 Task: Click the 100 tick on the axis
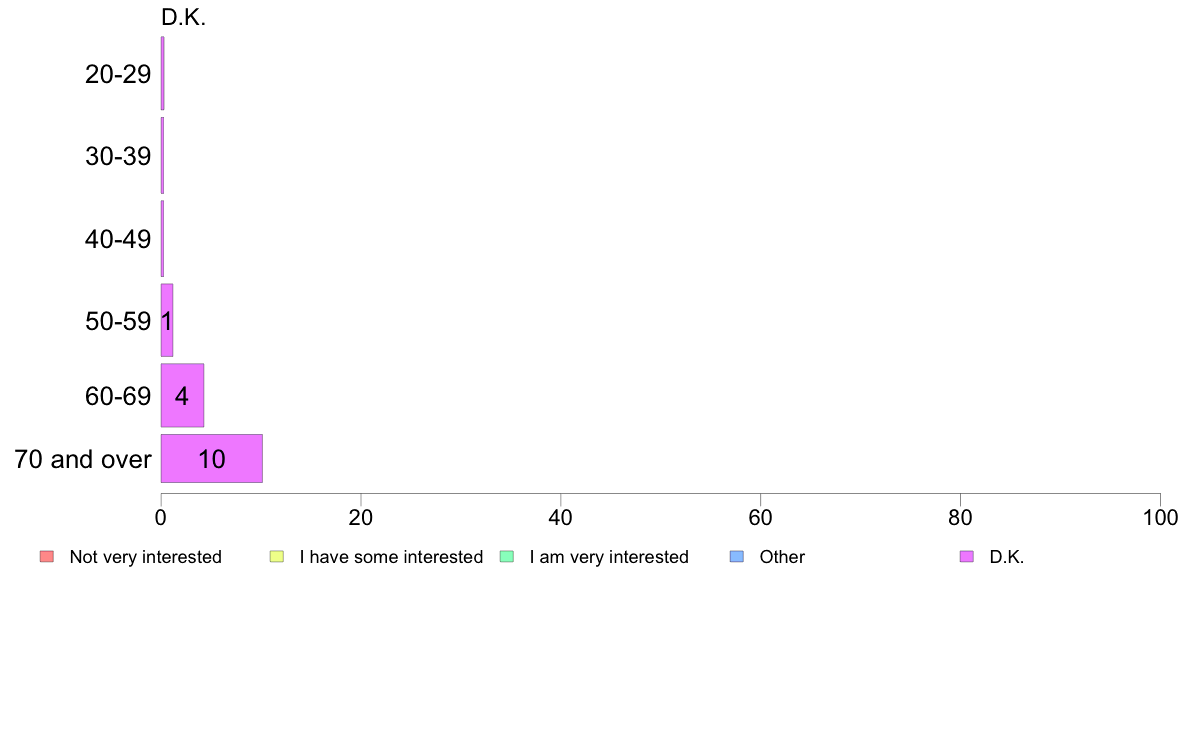1160,518
